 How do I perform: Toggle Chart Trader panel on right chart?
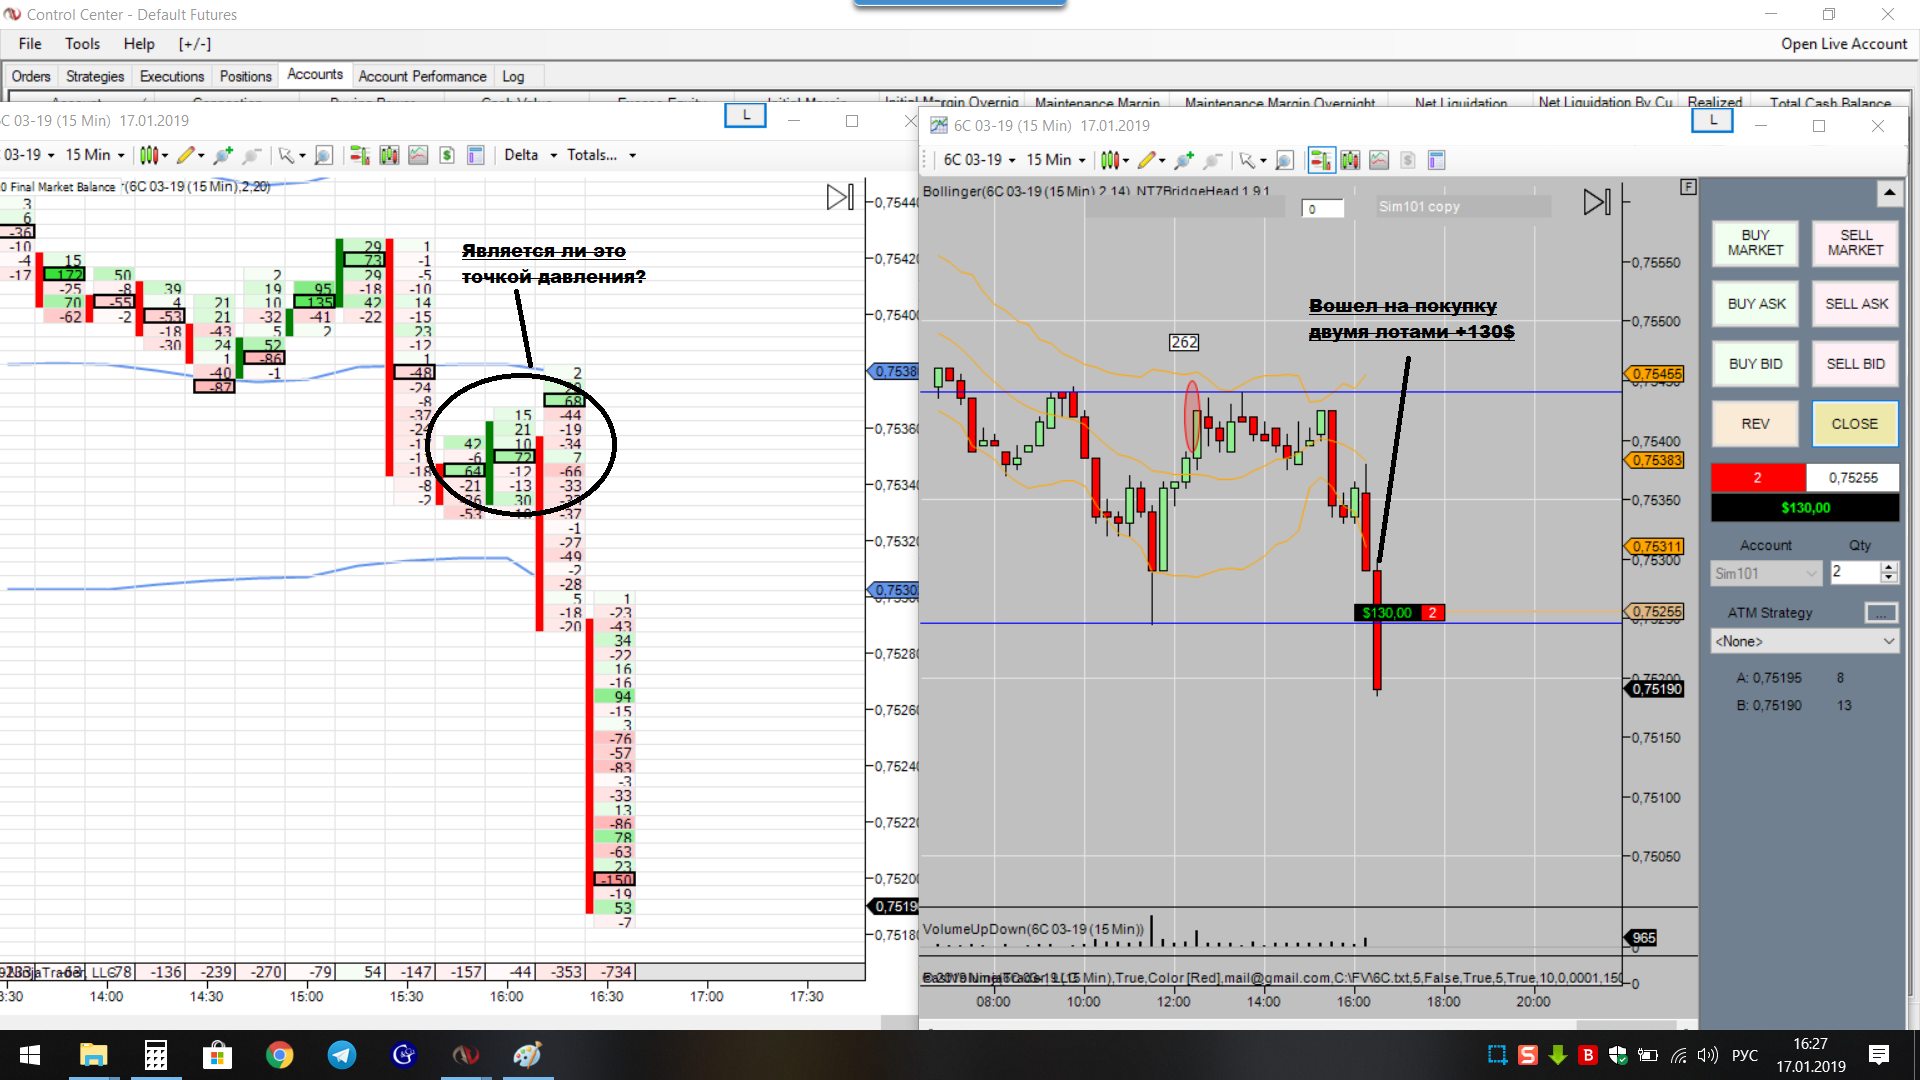[x=1320, y=160]
